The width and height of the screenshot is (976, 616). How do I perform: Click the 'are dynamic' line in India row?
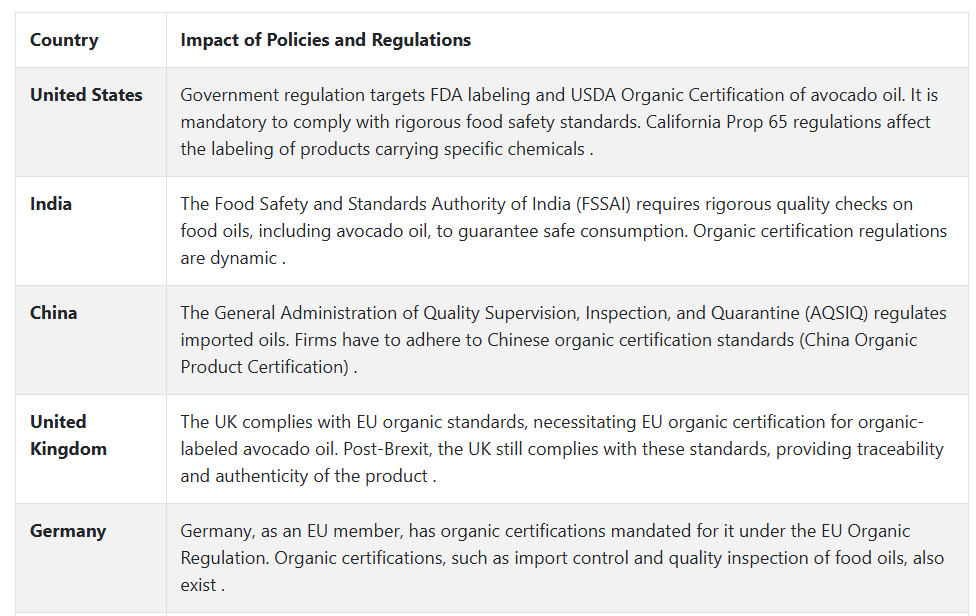(x=233, y=258)
